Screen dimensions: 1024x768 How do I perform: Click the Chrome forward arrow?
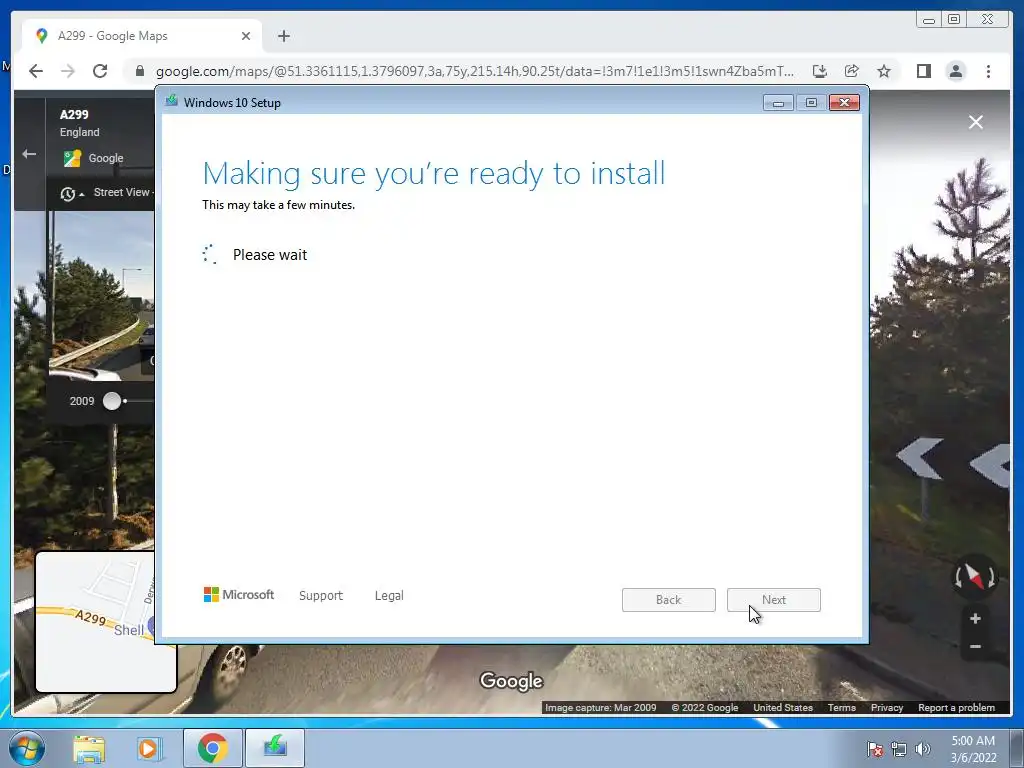coord(68,71)
